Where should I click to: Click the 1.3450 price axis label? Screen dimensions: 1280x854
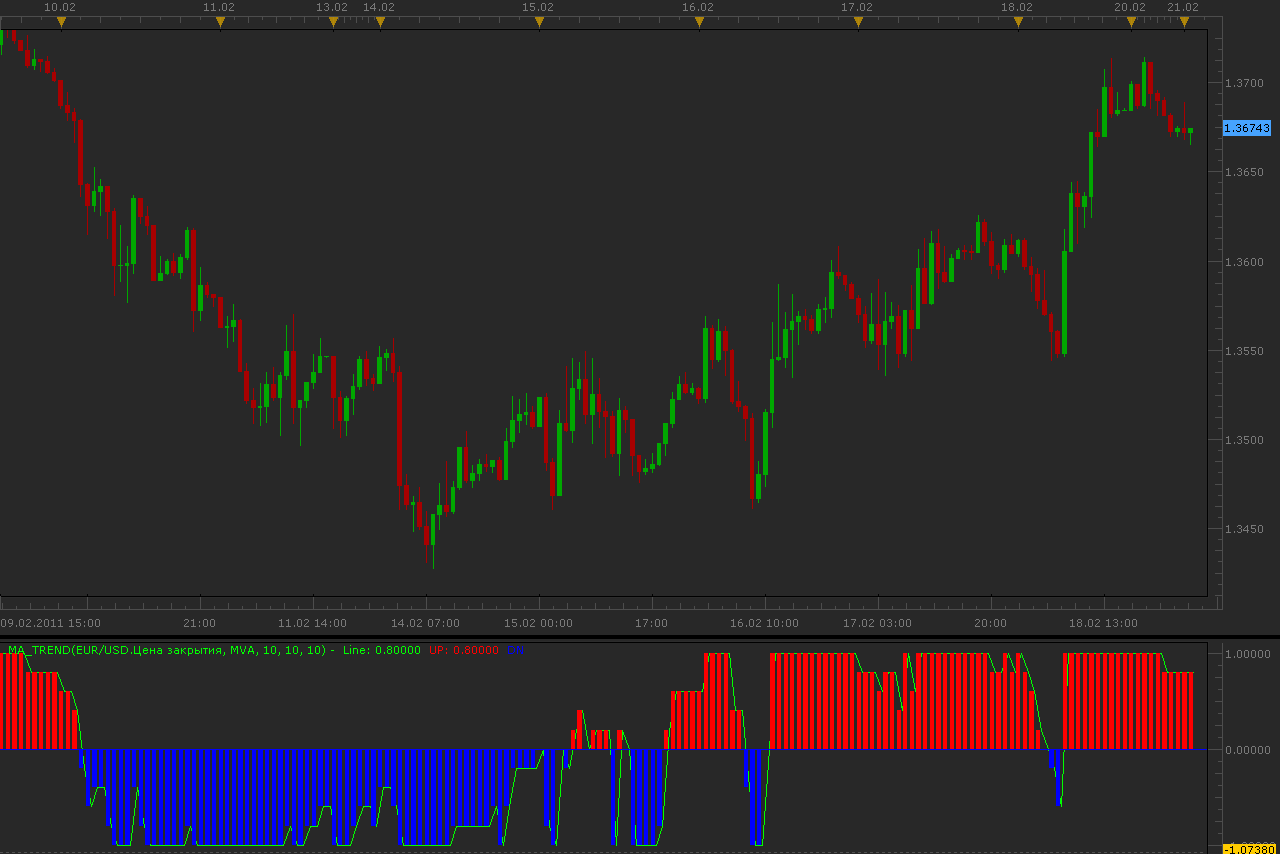coord(1245,529)
